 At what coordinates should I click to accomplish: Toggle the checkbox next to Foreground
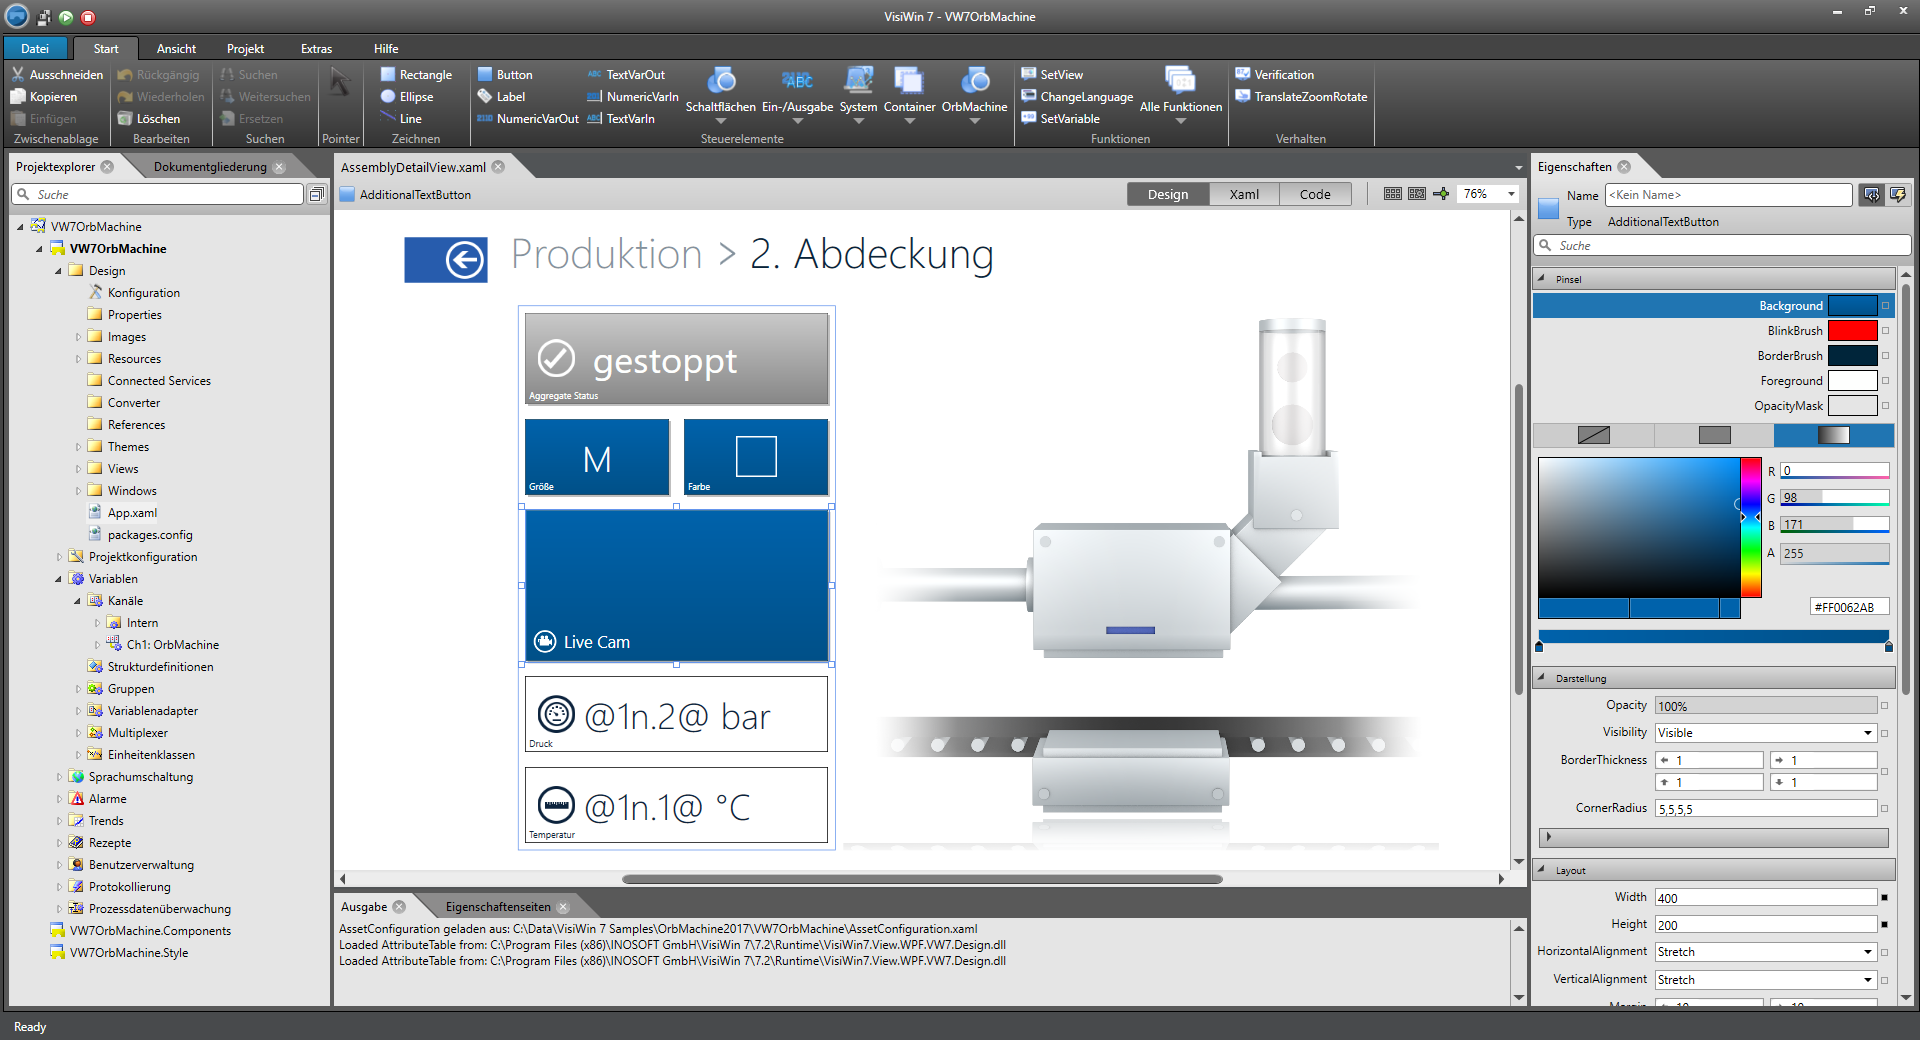(x=1884, y=380)
